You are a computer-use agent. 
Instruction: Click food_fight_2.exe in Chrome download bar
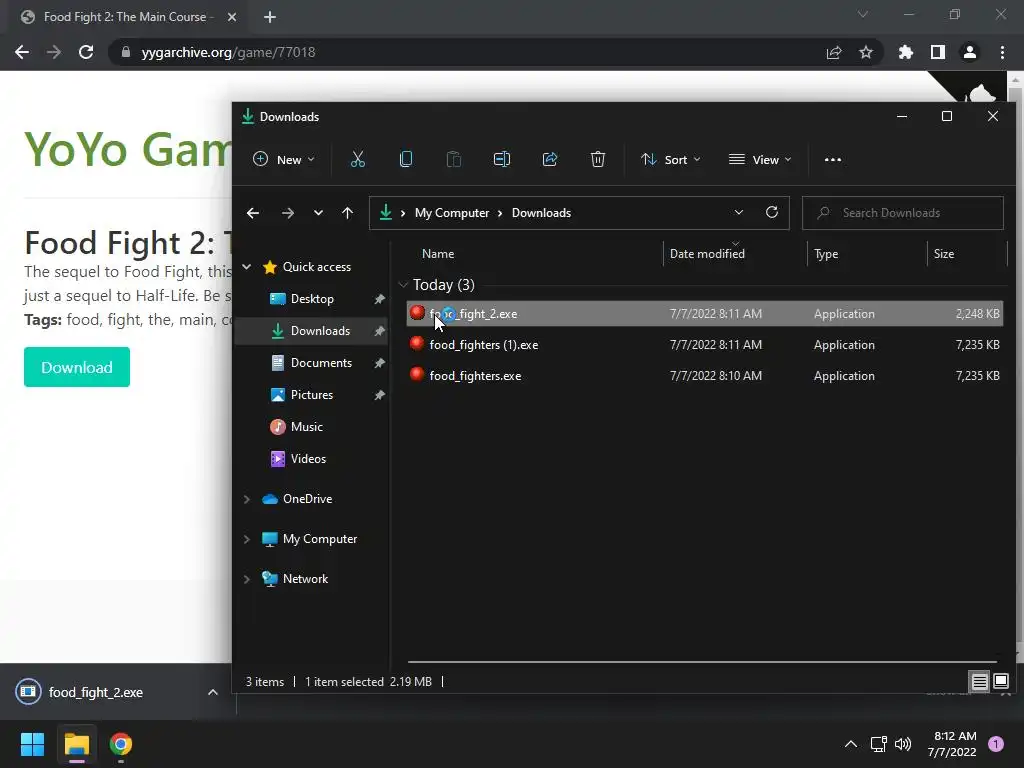tap(95, 692)
